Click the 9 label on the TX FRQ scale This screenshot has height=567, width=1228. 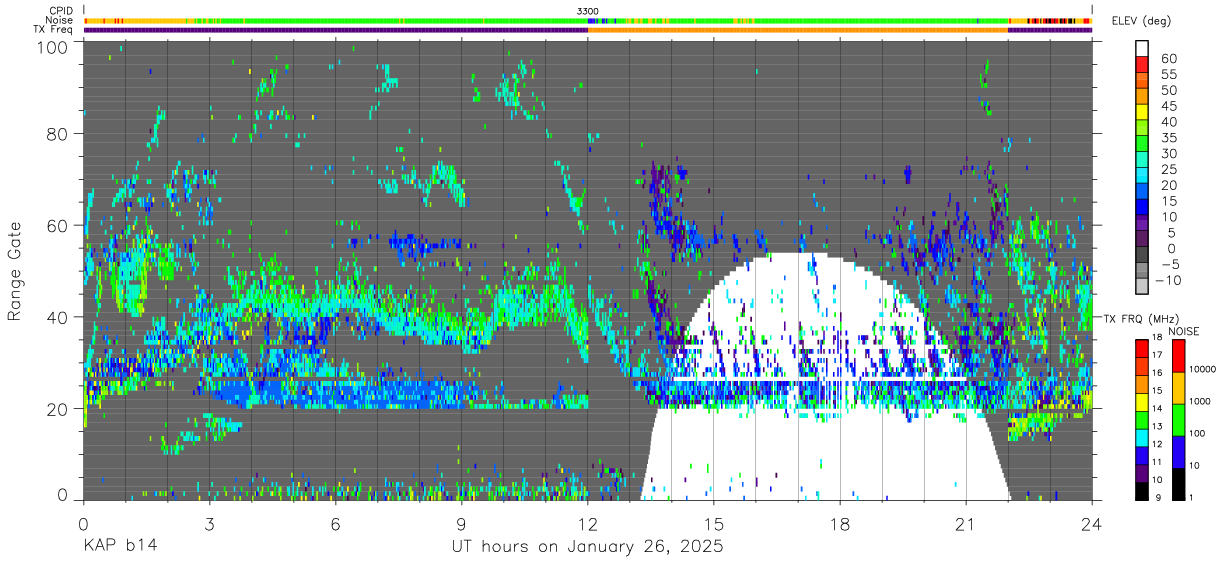[1159, 499]
